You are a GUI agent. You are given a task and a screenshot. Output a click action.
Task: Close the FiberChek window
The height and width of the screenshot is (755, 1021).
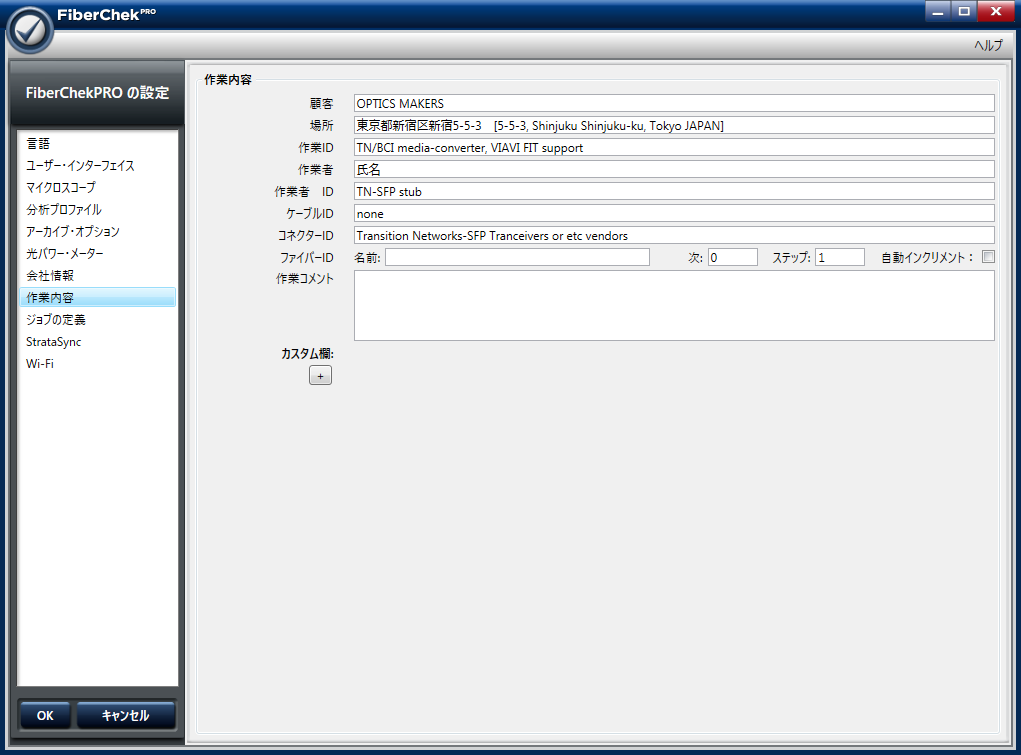click(996, 11)
